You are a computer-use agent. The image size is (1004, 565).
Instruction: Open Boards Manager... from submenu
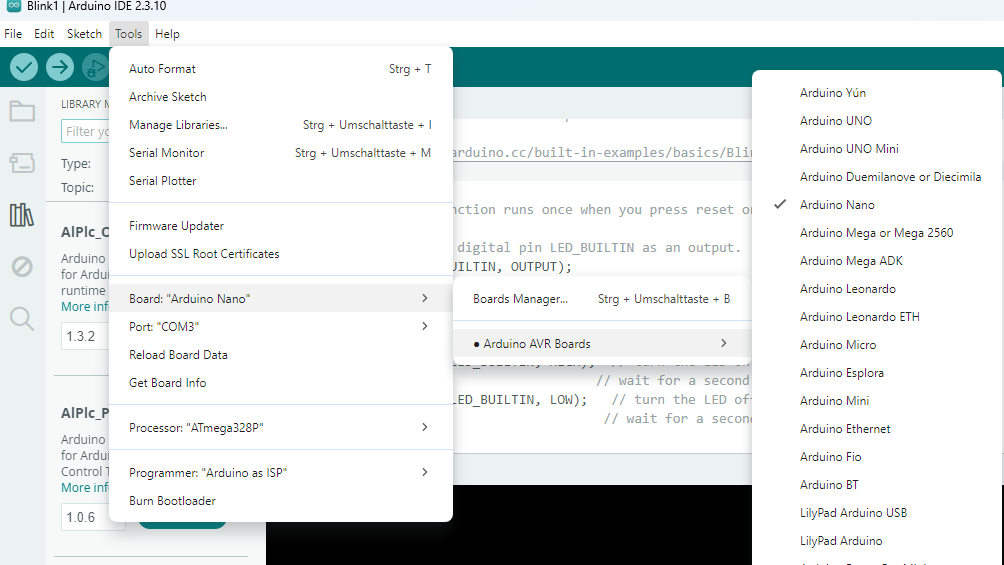pyautogui.click(x=601, y=299)
